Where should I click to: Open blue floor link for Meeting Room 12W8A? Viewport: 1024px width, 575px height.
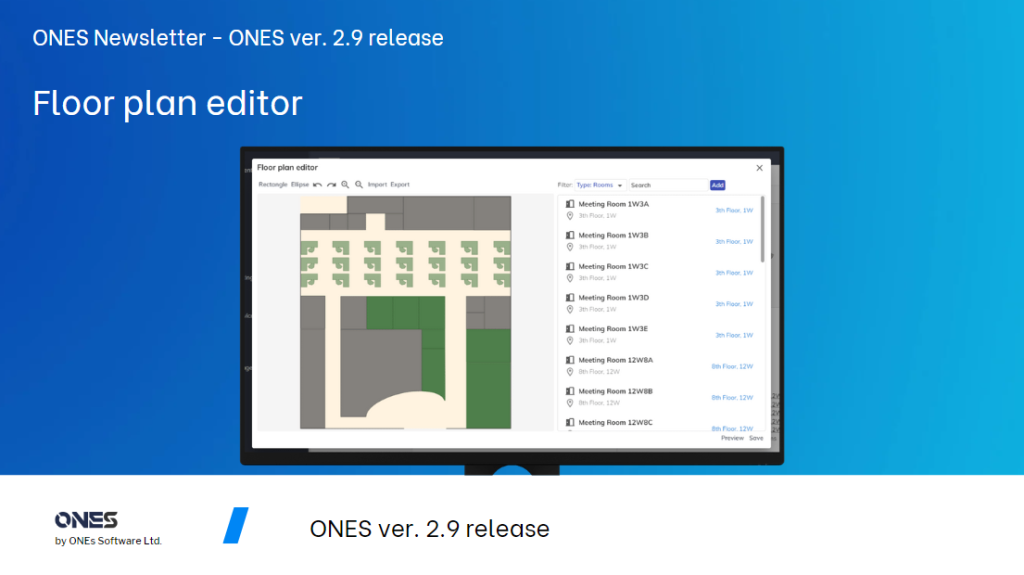[732, 367]
